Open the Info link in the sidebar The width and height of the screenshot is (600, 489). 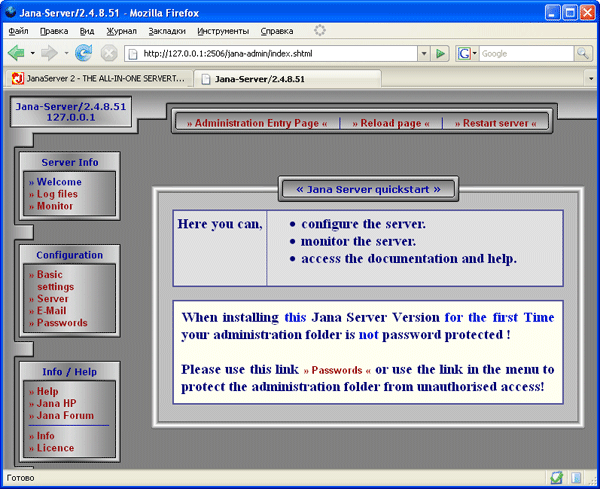point(41,436)
